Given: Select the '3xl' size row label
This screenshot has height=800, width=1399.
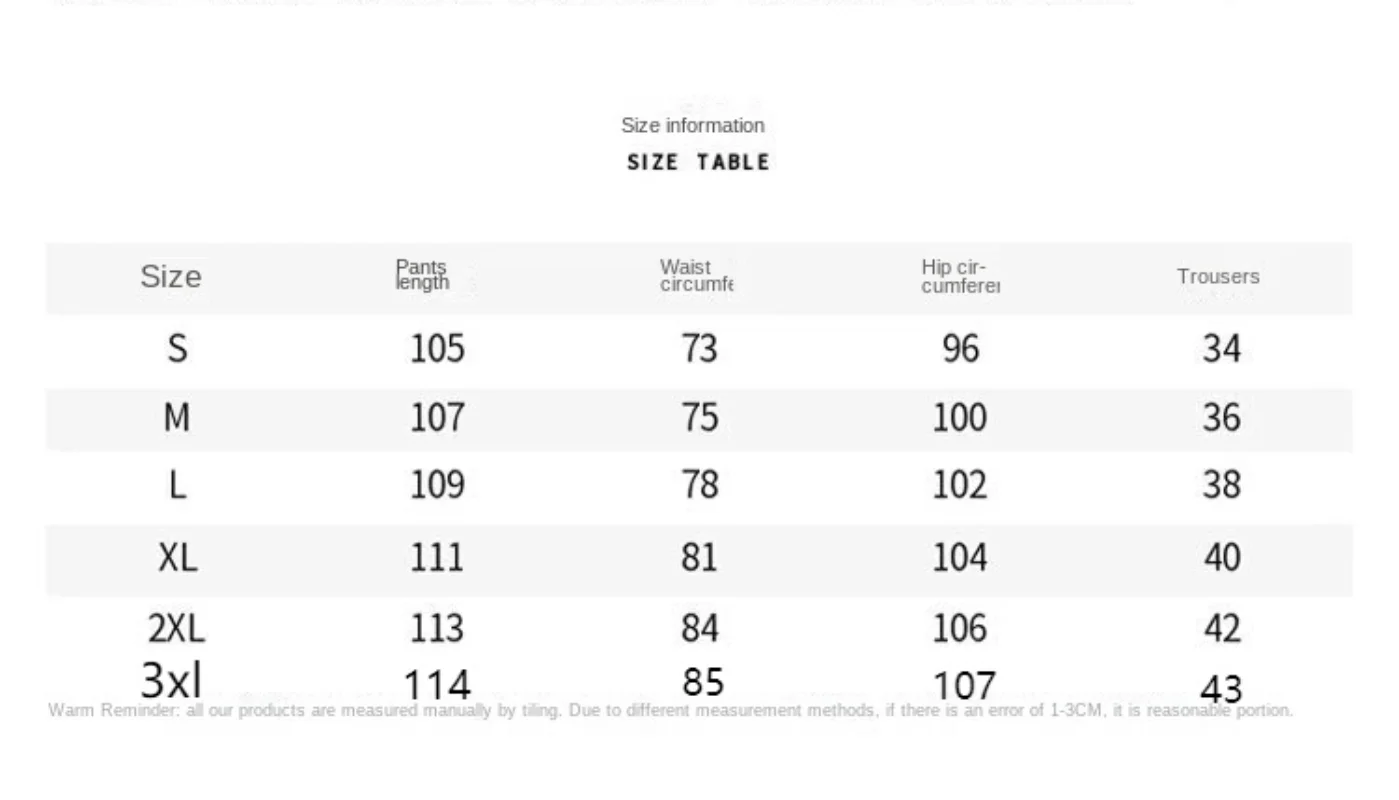Looking at the screenshot, I should click(x=171, y=680).
